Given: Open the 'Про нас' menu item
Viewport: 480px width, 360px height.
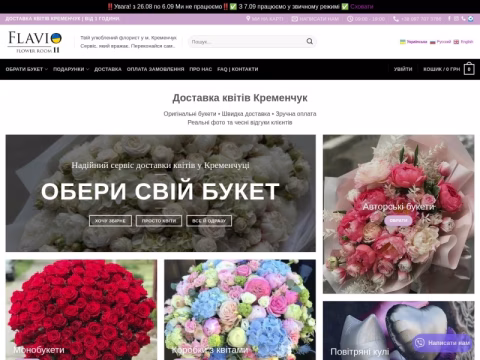Looking at the screenshot, I should pyautogui.click(x=201, y=69).
